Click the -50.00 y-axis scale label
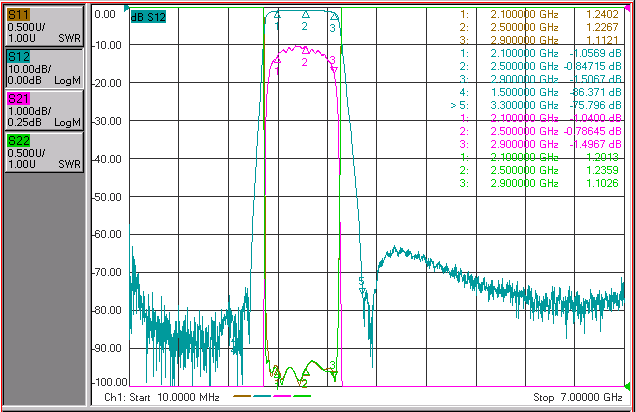Screen dimensions: 636x412 pyautogui.click(x=107, y=197)
